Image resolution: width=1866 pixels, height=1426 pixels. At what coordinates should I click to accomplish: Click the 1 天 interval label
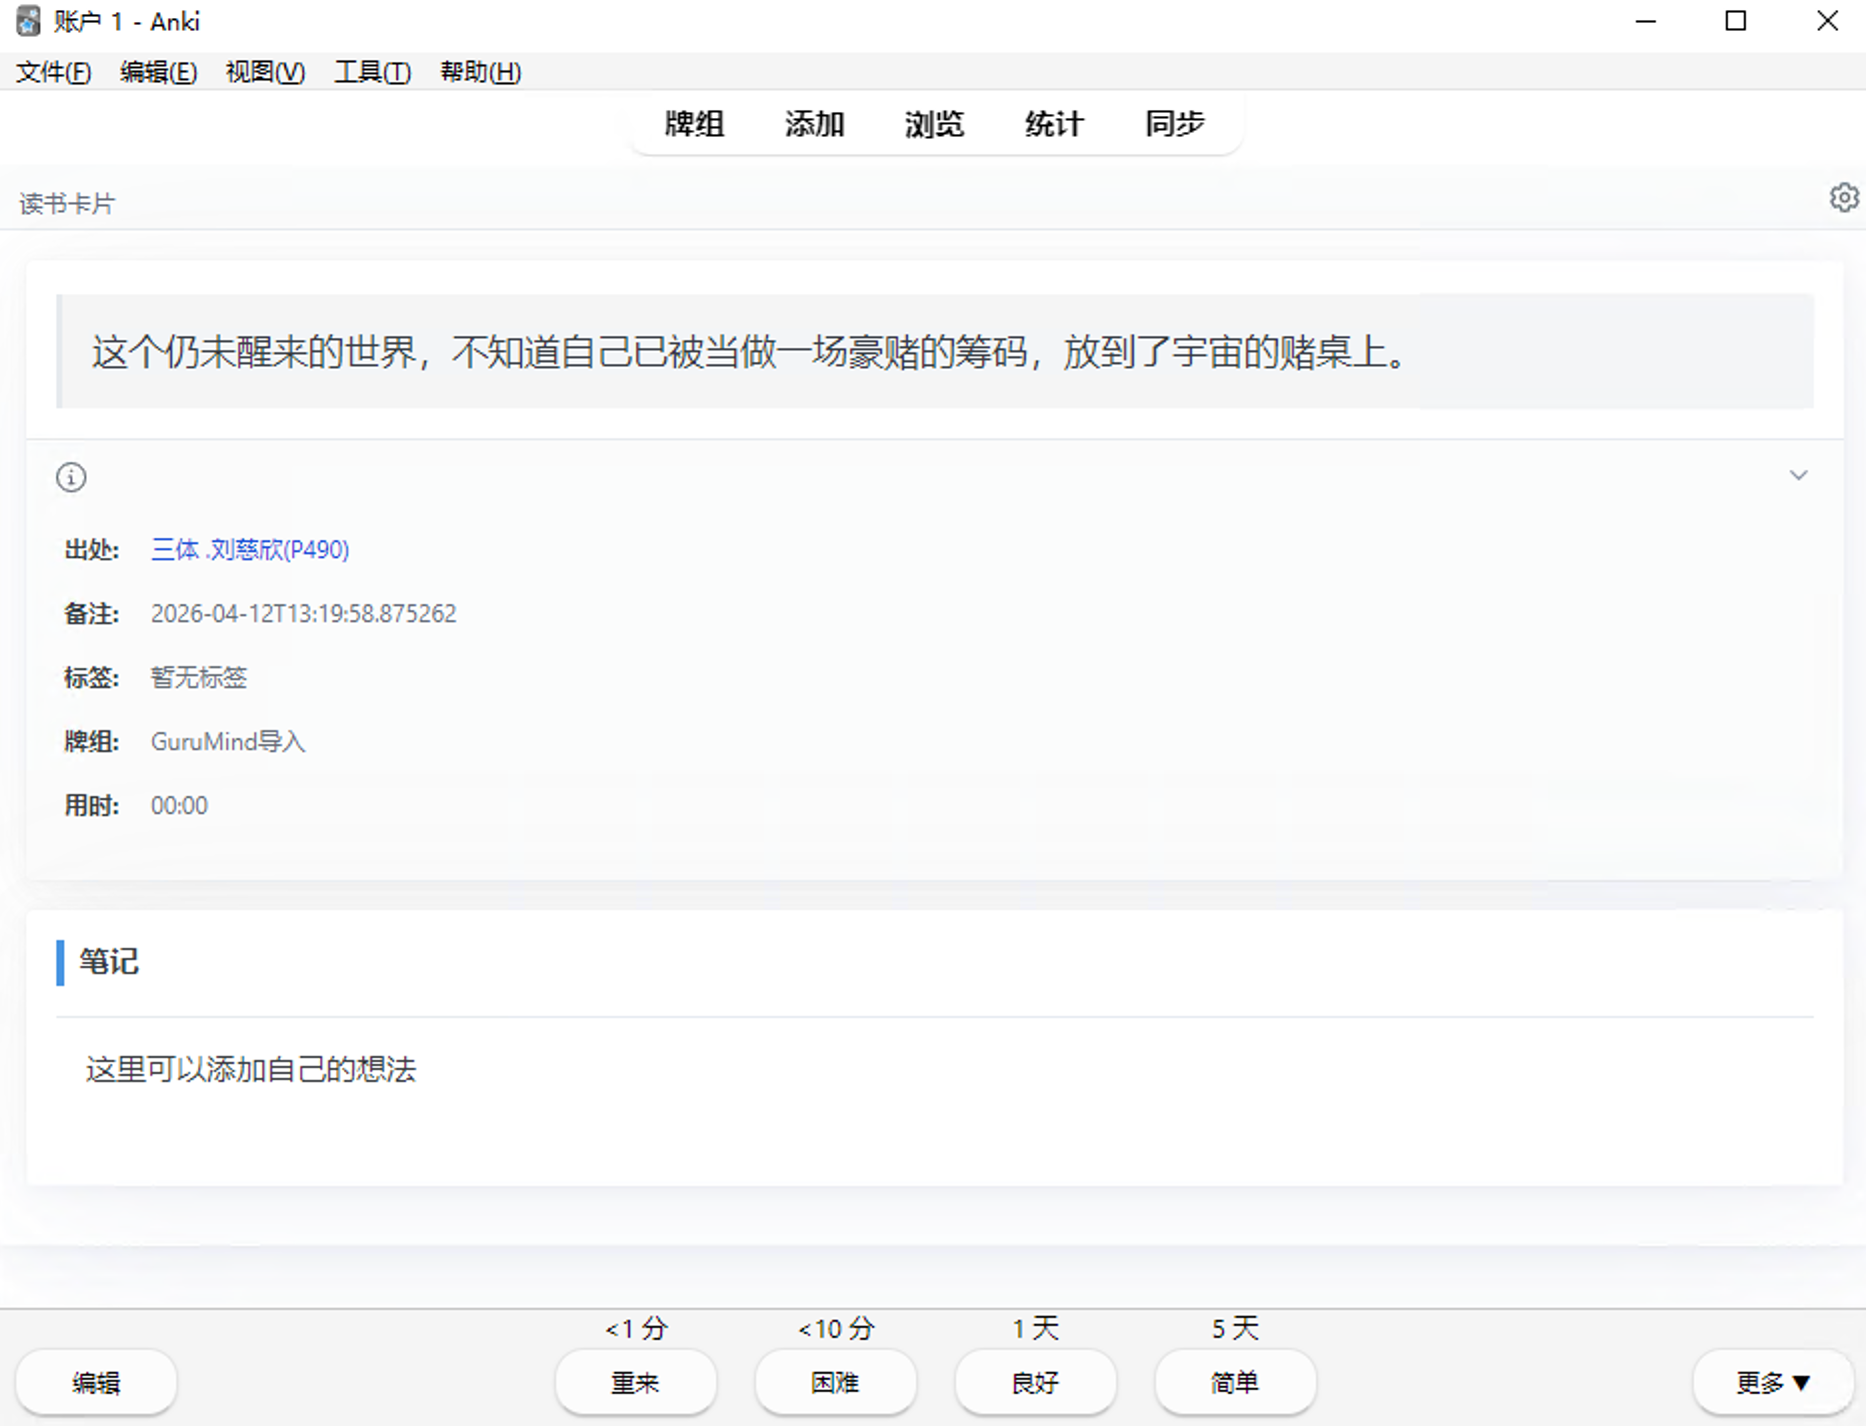1035,1328
